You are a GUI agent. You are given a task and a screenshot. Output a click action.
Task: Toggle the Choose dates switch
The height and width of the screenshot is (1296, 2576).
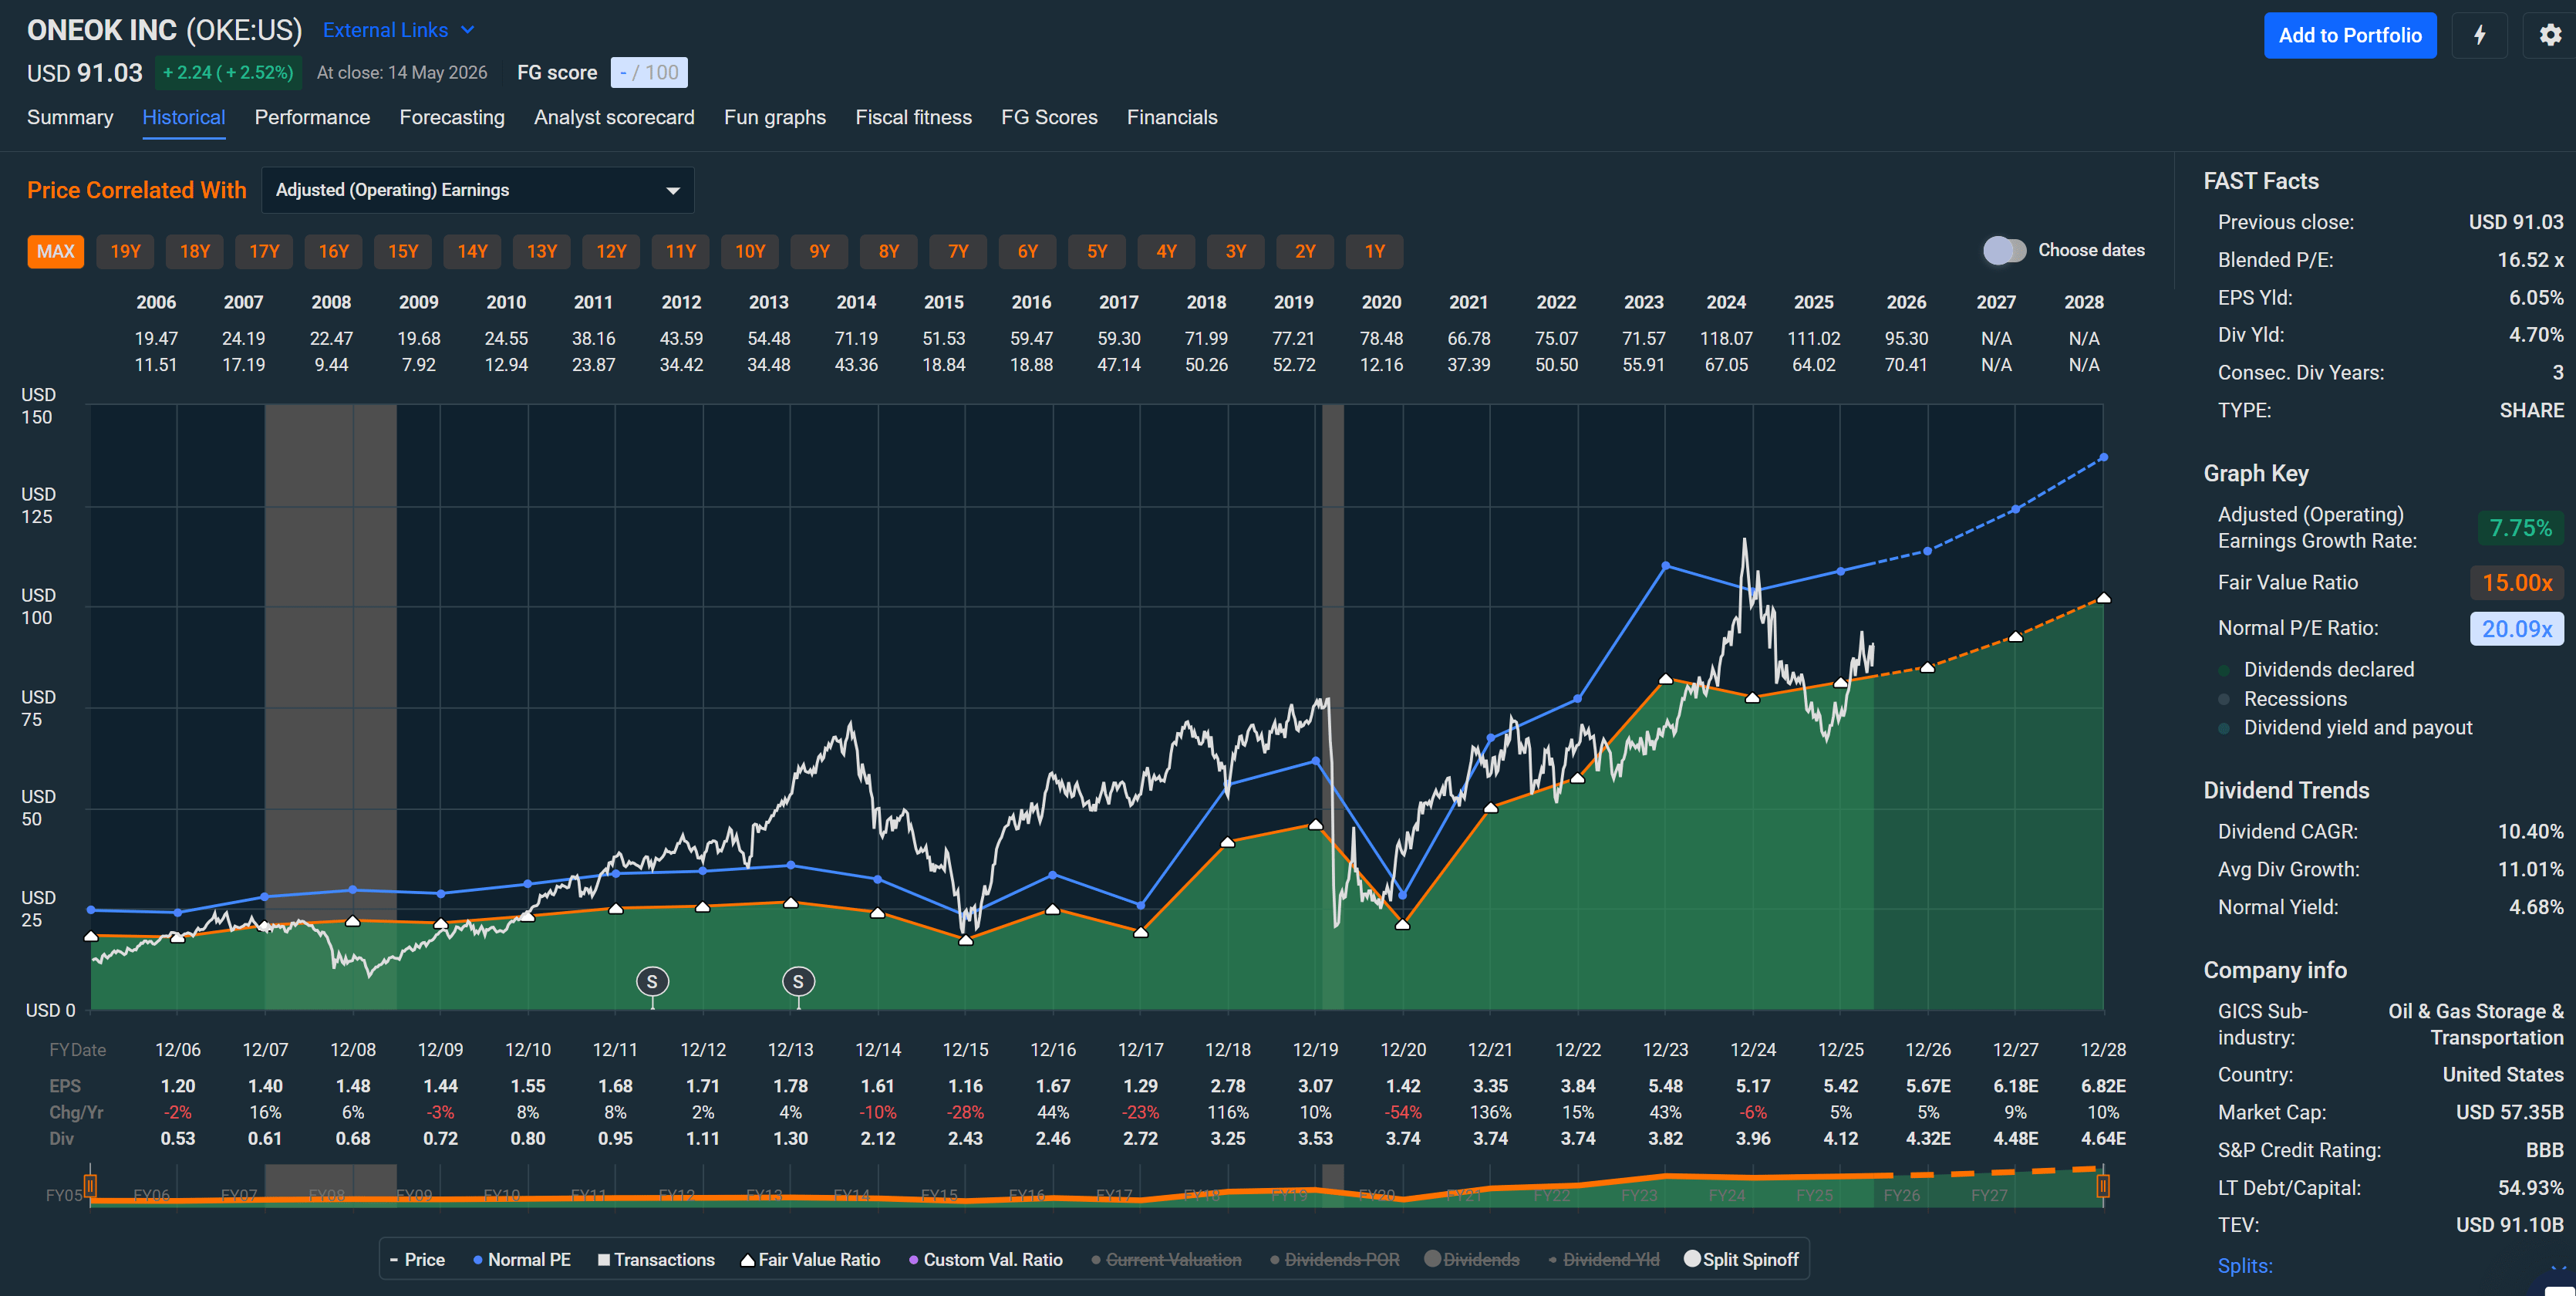[2004, 250]
